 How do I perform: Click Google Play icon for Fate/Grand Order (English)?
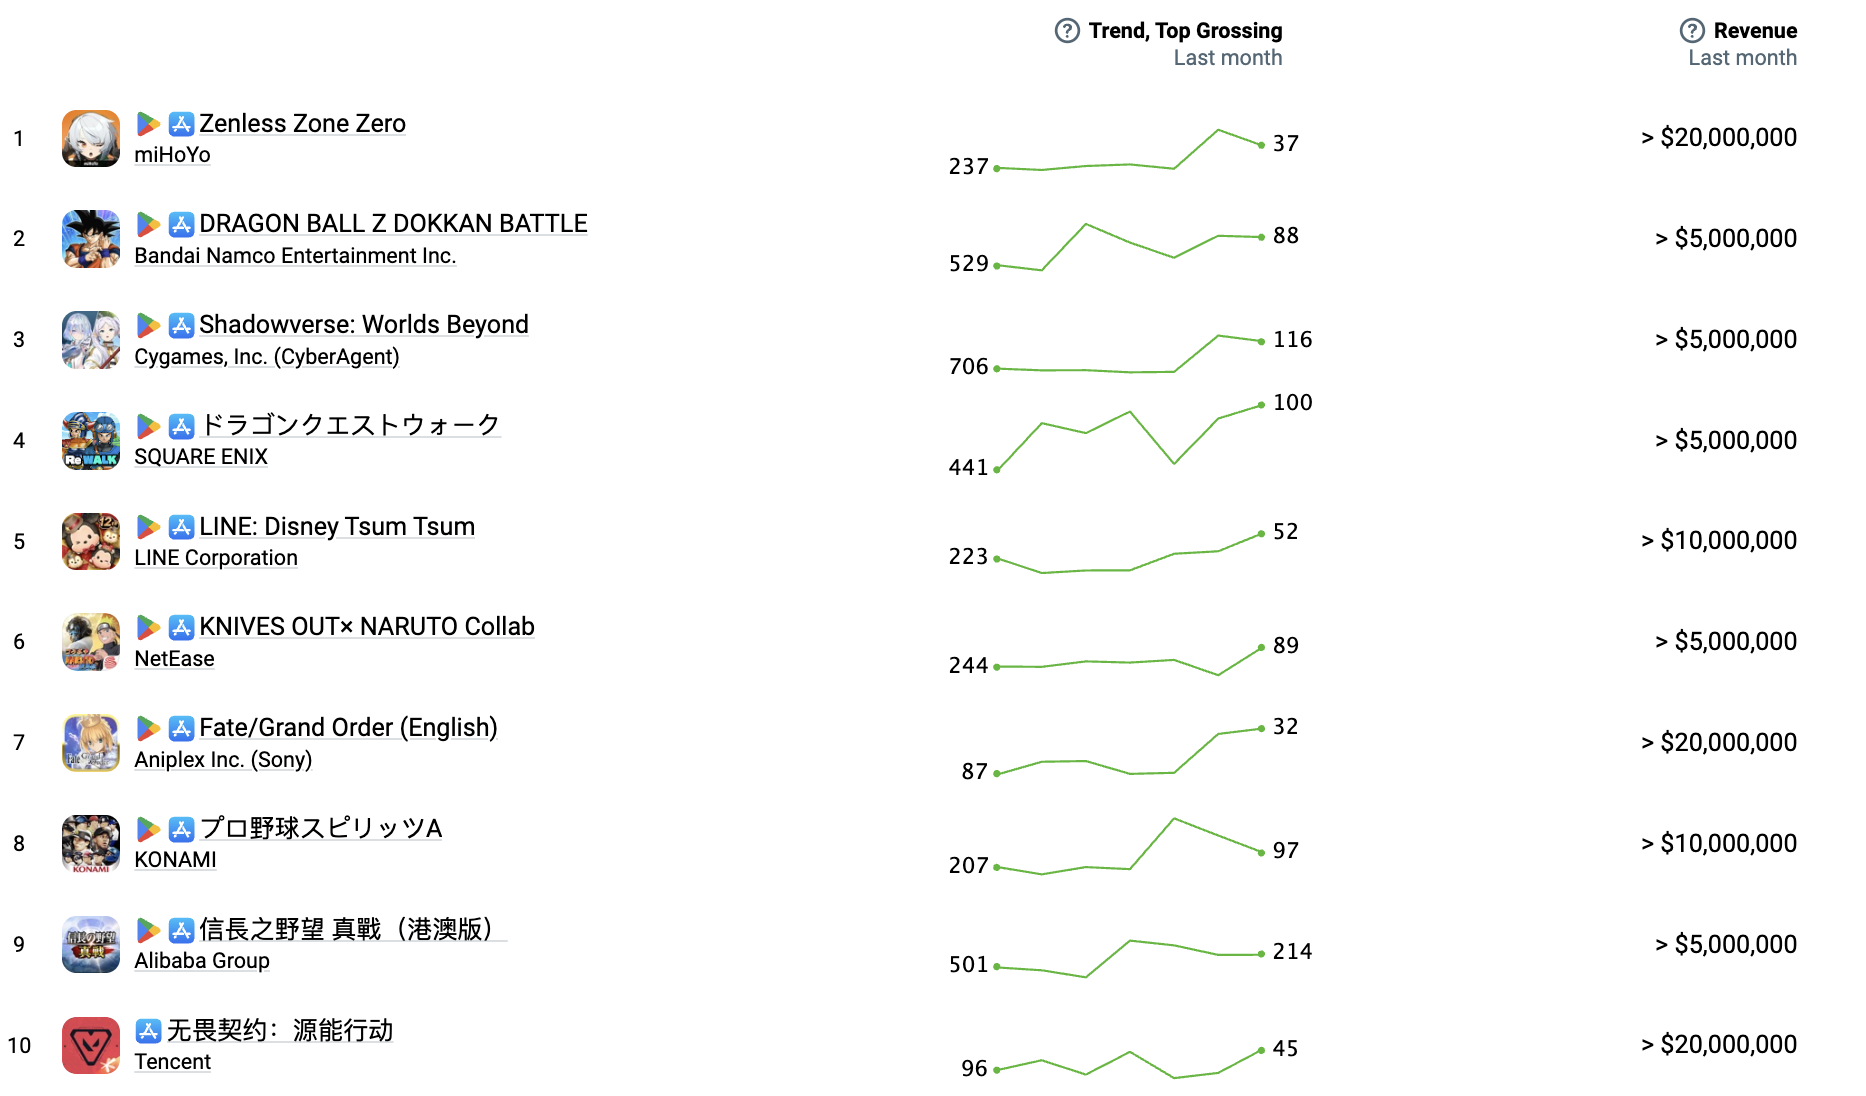coord(148,728)
